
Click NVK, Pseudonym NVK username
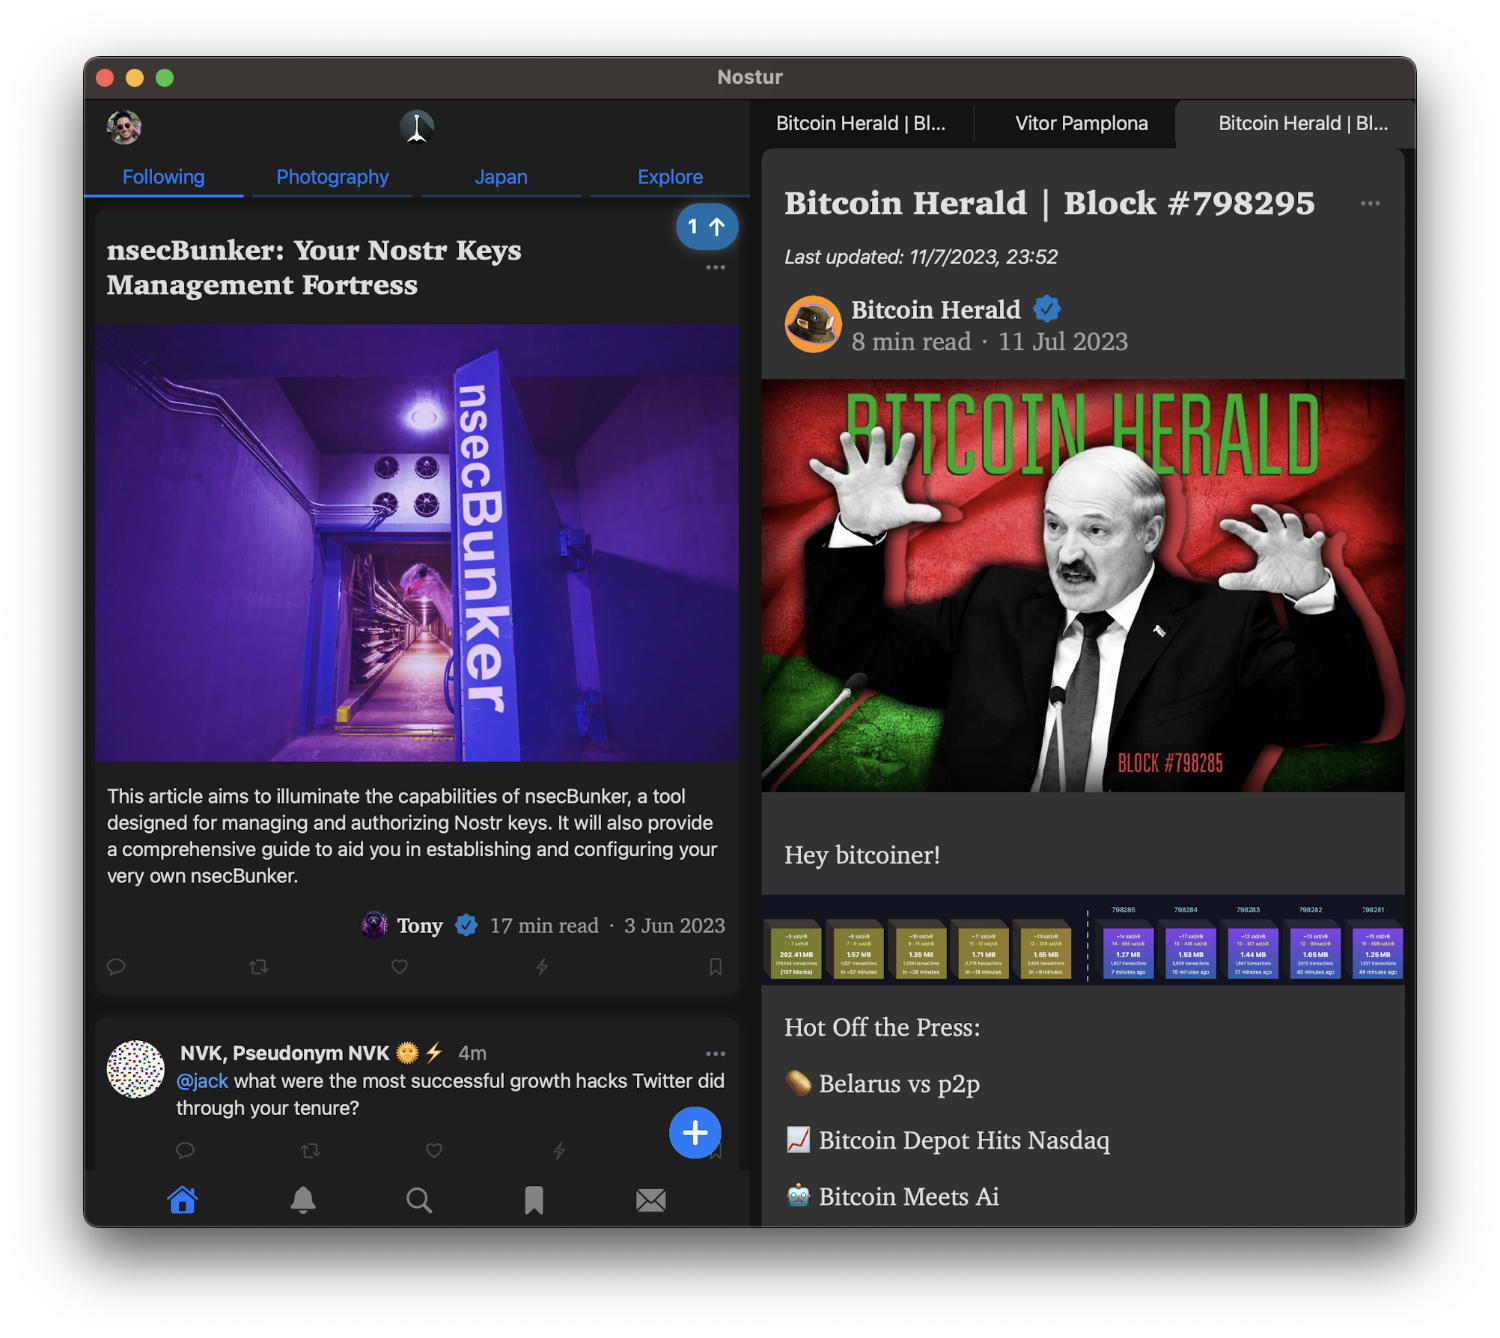(285, 1053)
